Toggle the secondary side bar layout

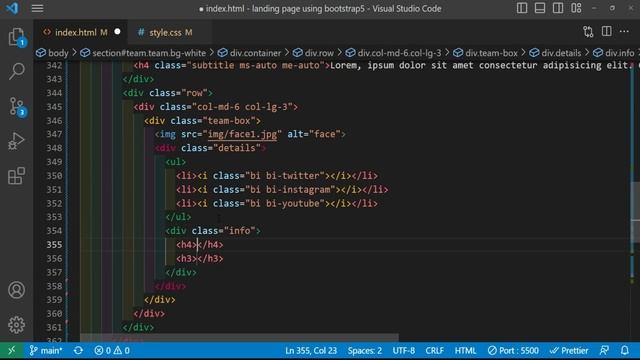click(x=558, y=8)
